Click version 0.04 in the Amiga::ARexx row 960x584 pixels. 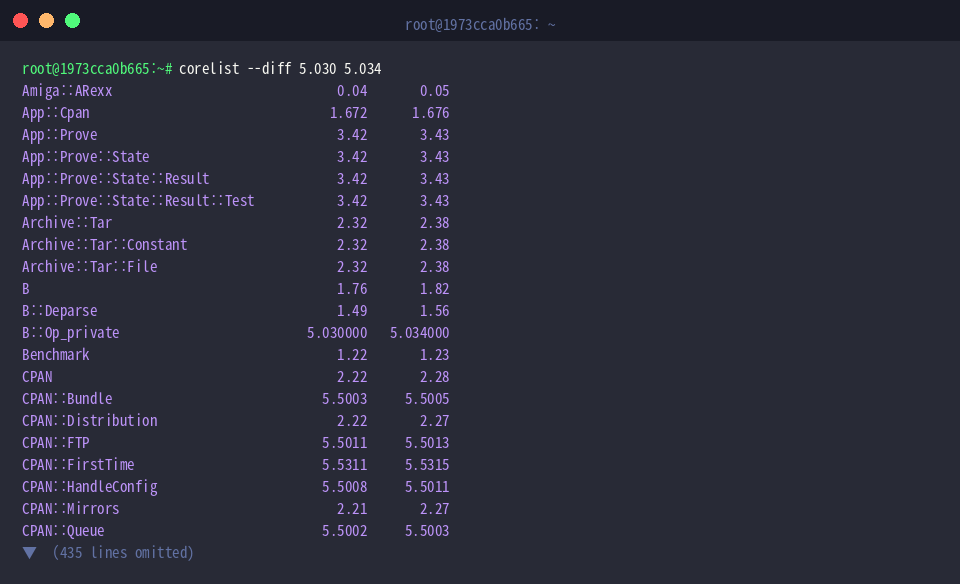(x=352, y=91)
